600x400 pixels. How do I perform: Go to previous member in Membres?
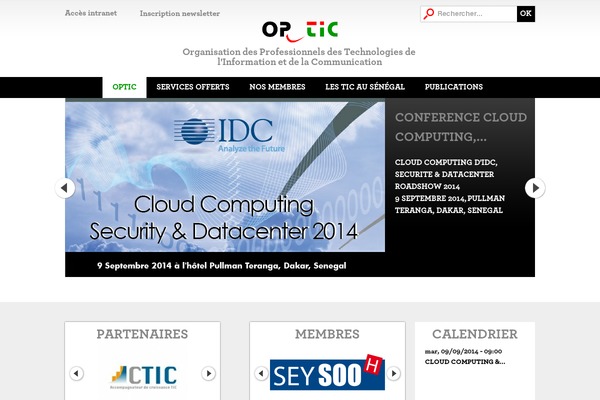click(x=261, y=373)
